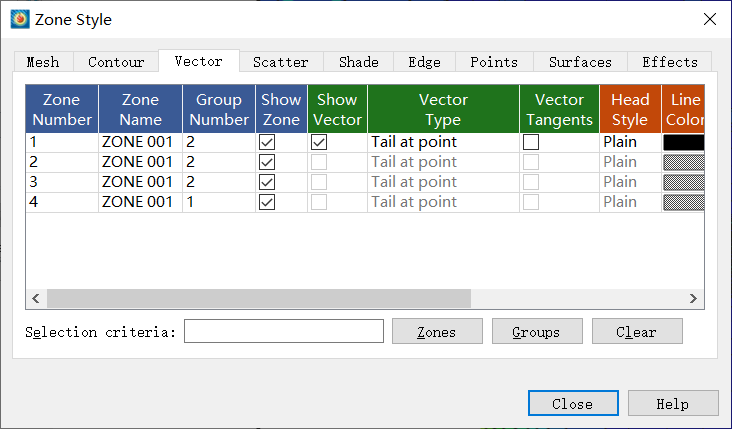Enable Show Vector for zone 4
Screen dimensions: 732x429
pyautogui.click(x=319, y=203)
